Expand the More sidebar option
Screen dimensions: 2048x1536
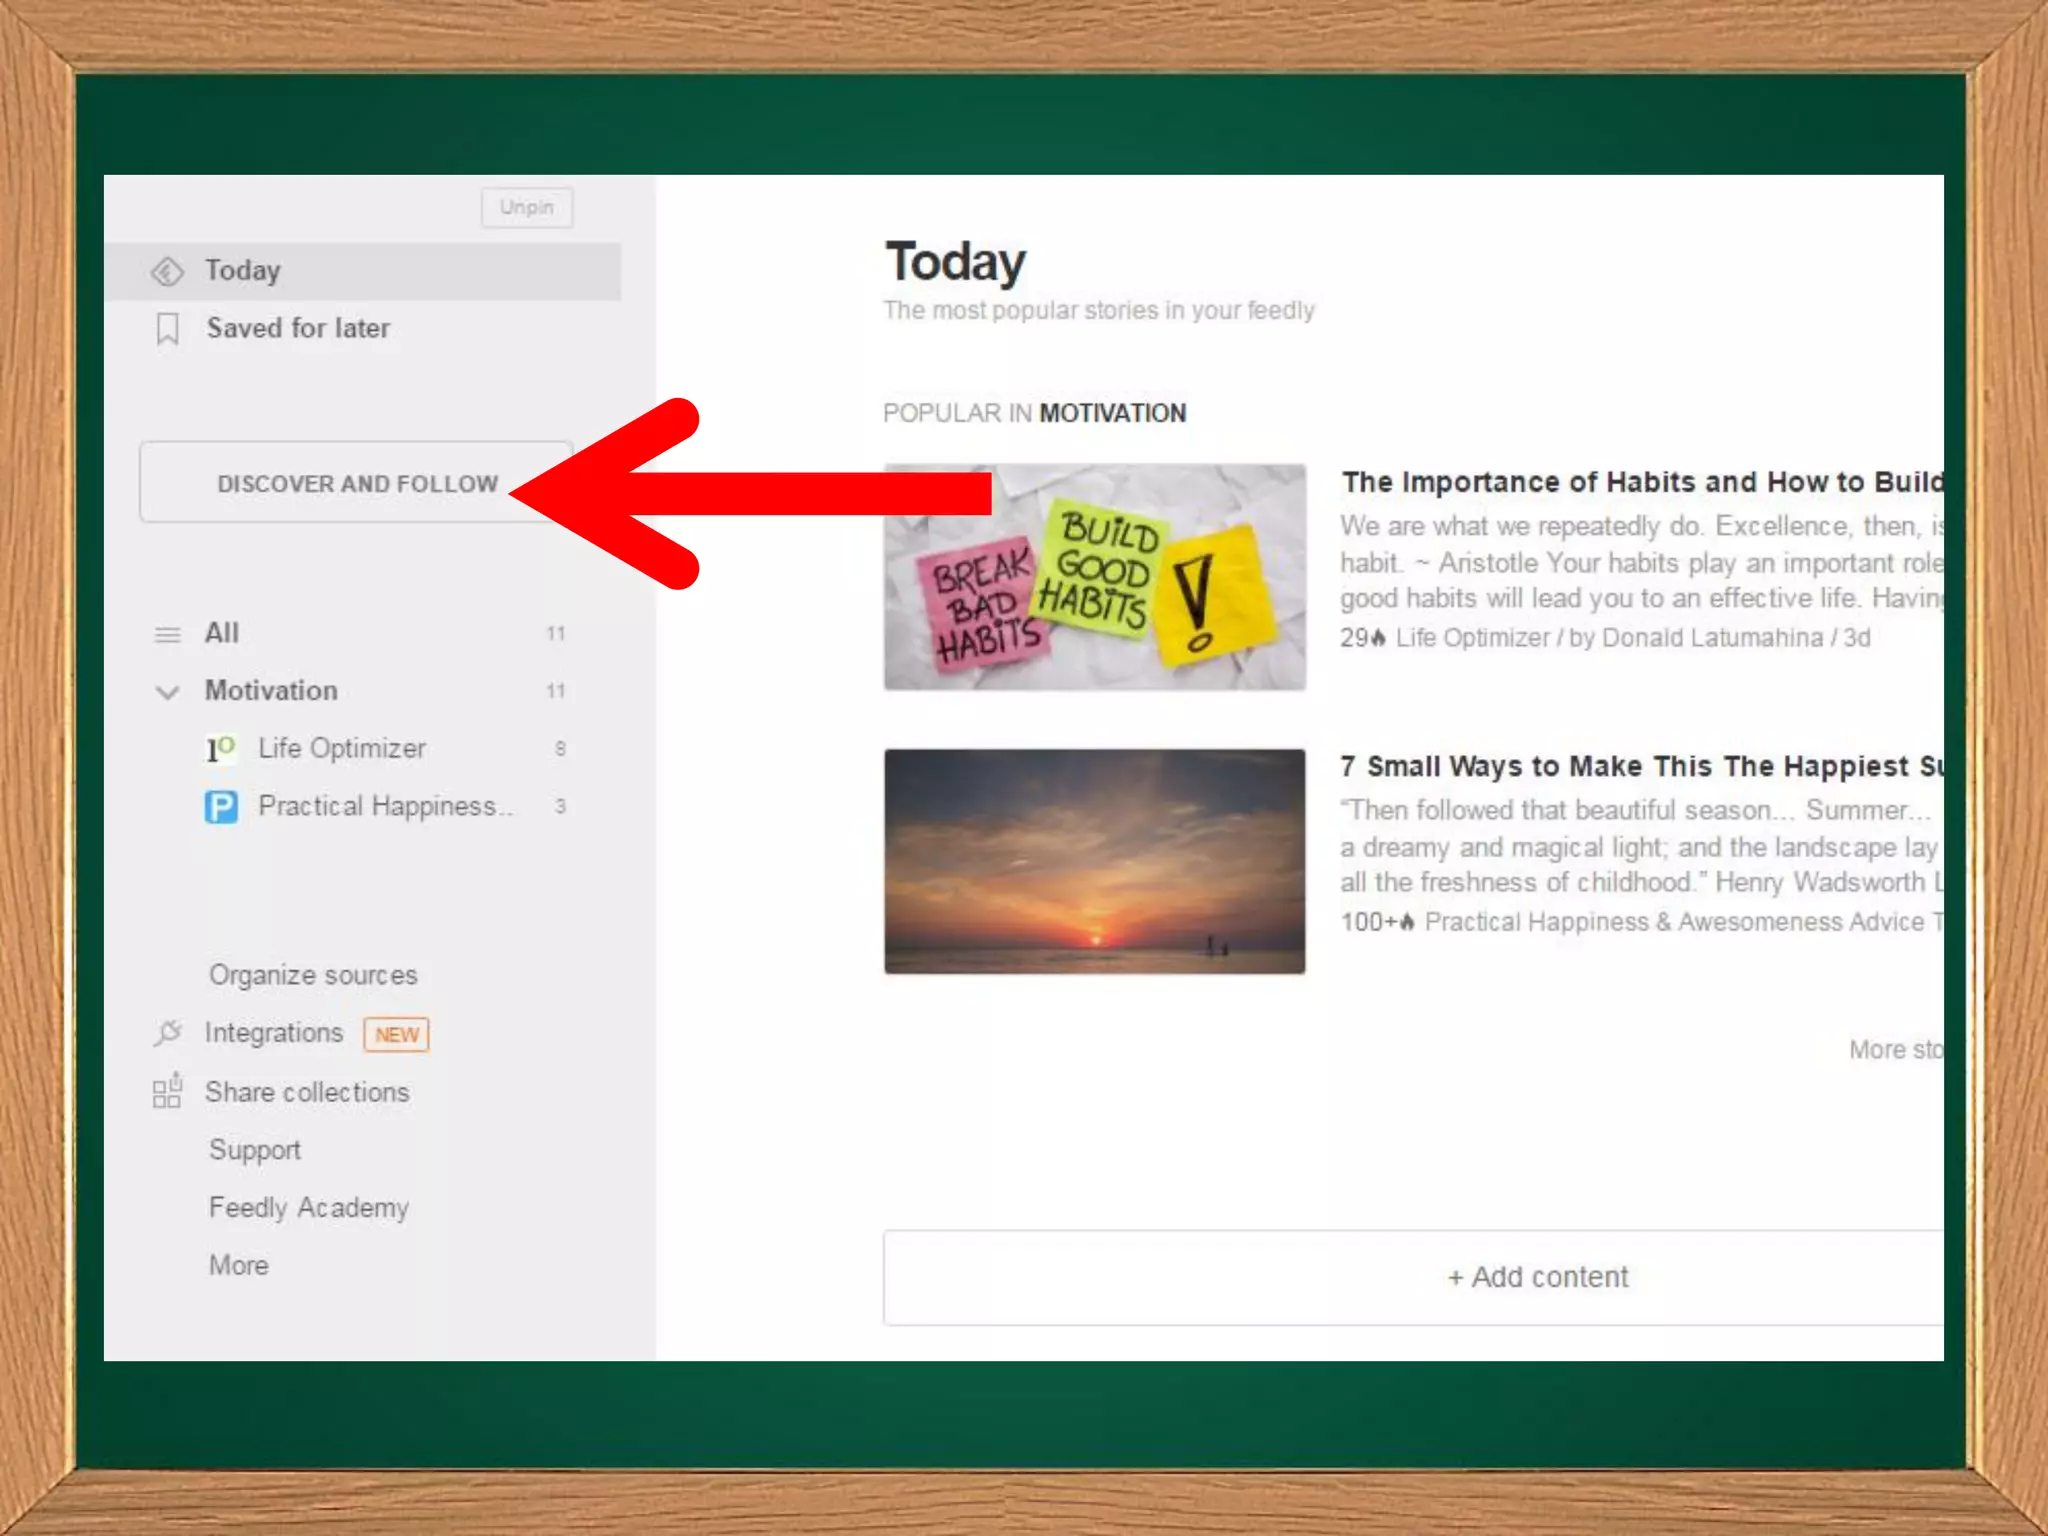[x=239, y=1265]
